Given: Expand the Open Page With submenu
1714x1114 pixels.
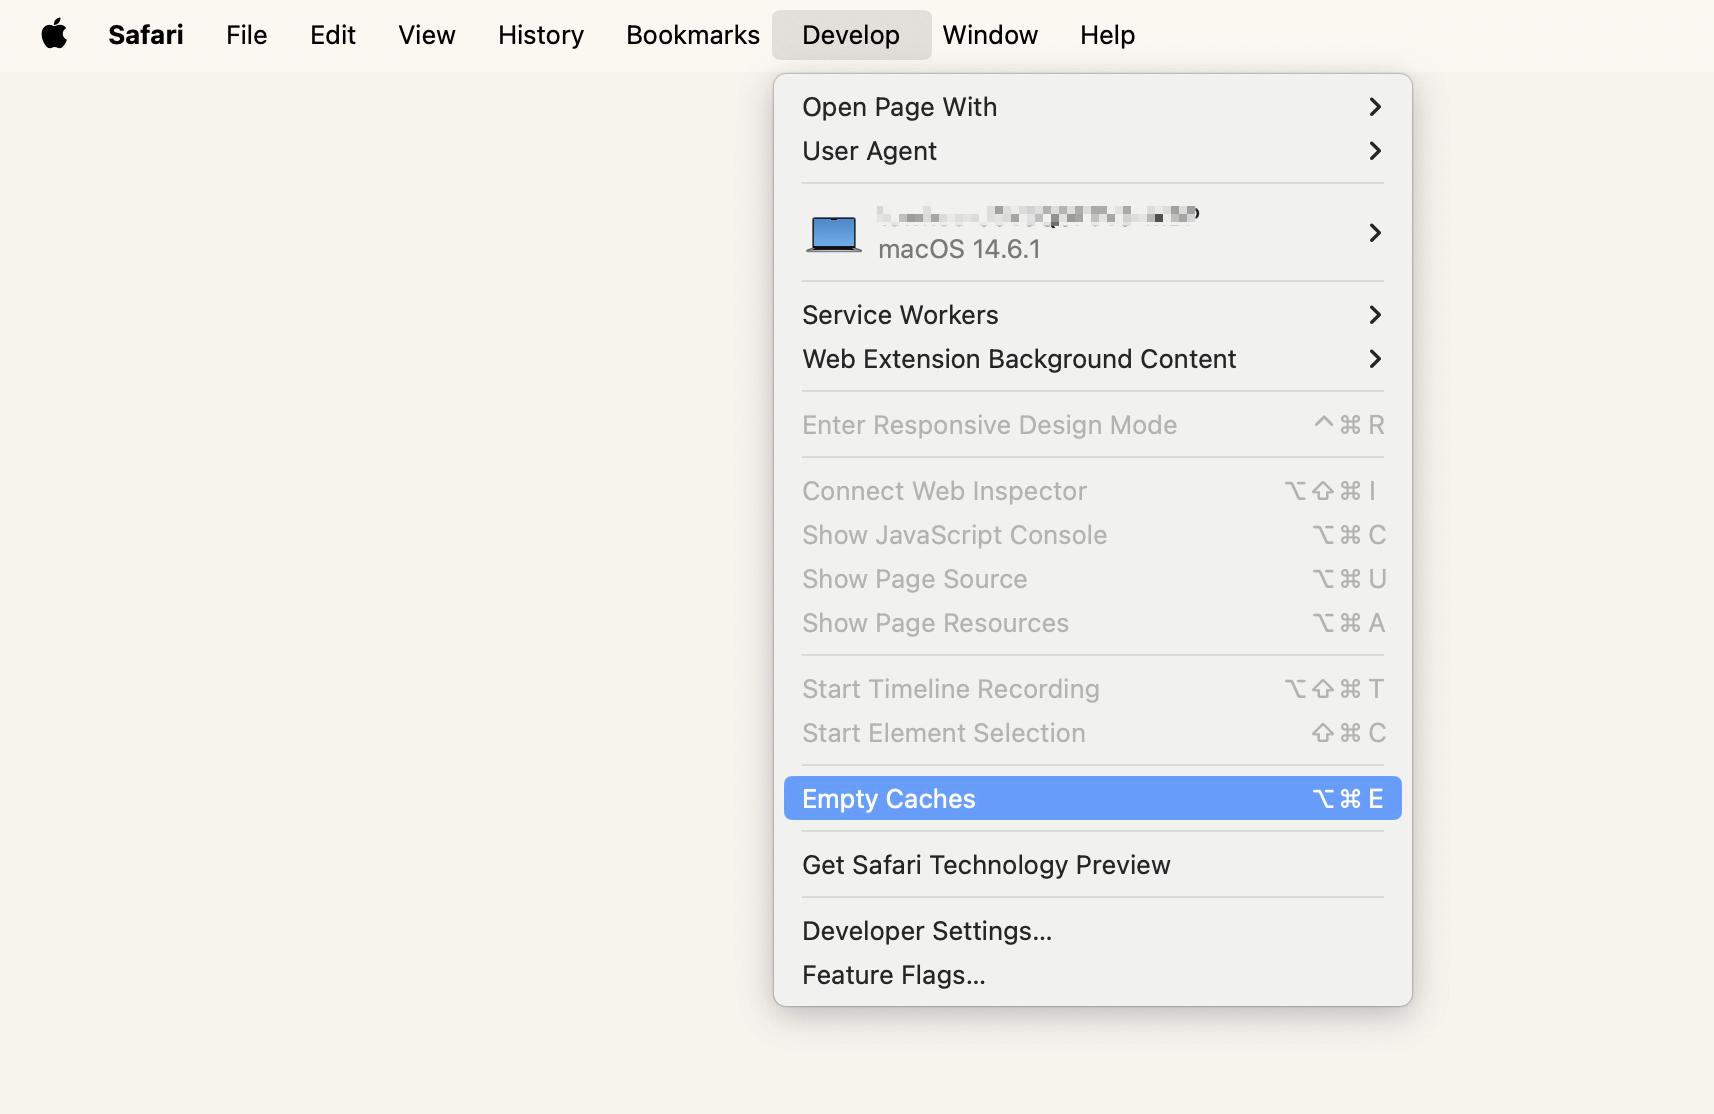Looking at the screenshot, I should click(x=1093, y=107).
